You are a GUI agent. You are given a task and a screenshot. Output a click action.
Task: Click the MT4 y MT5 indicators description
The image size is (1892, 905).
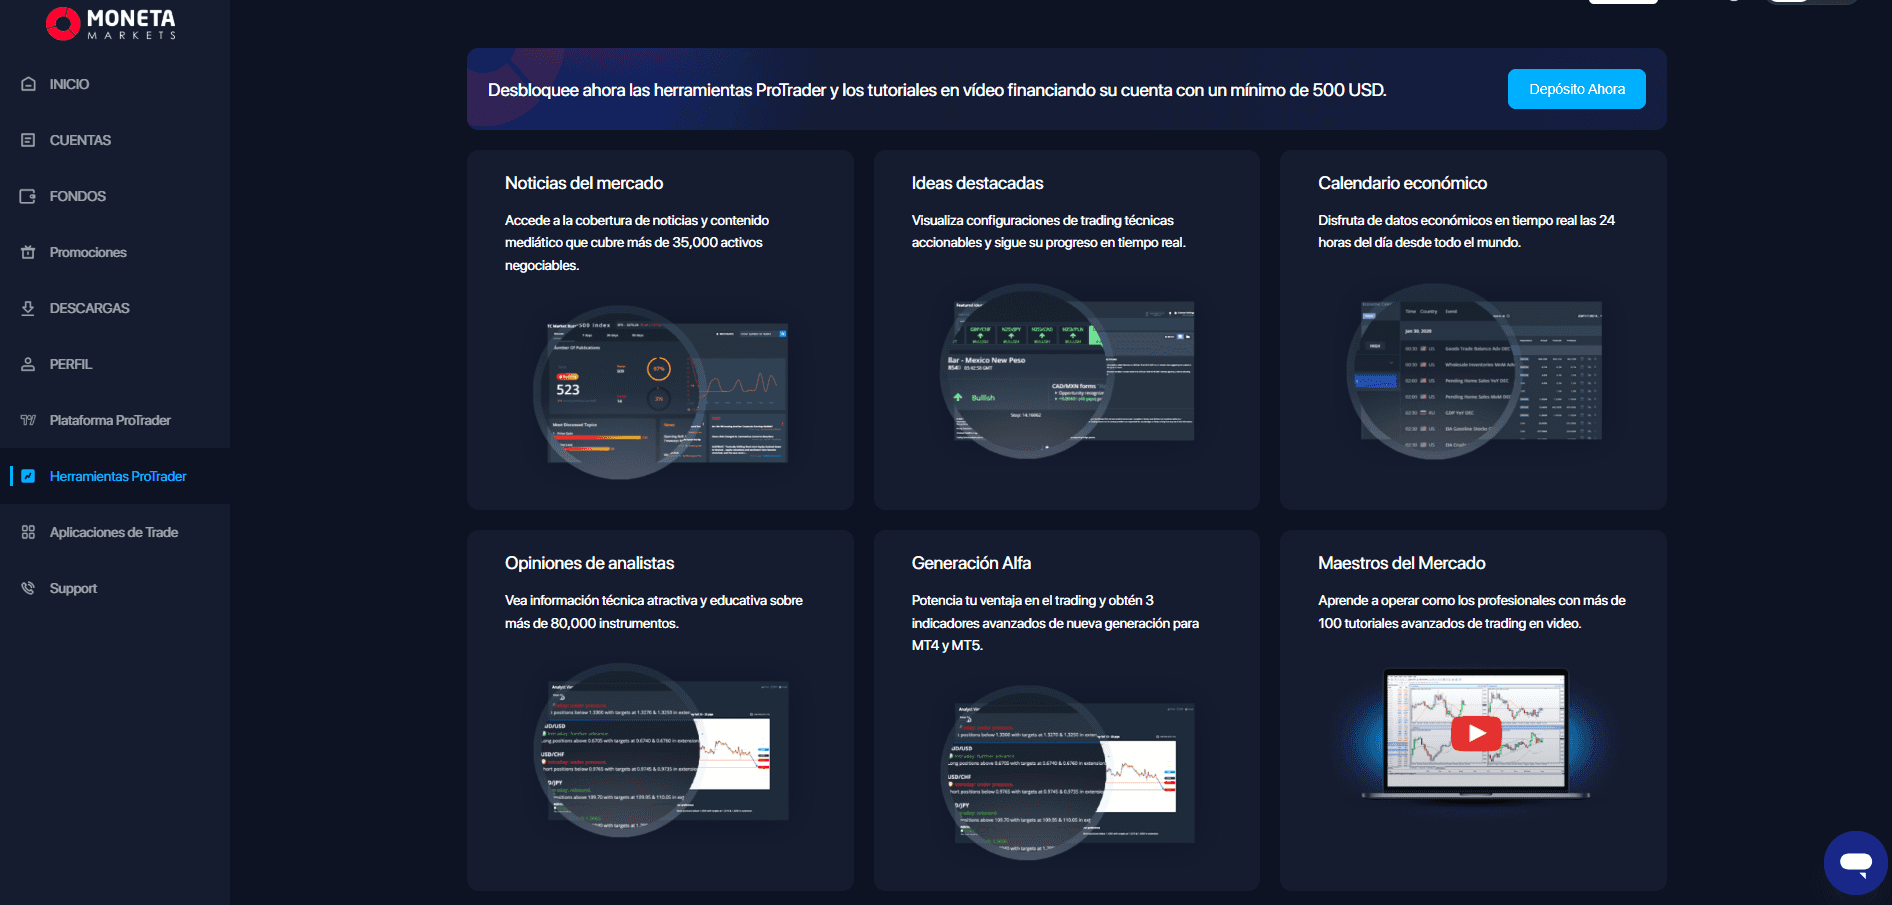click(x=1055, y=622)
